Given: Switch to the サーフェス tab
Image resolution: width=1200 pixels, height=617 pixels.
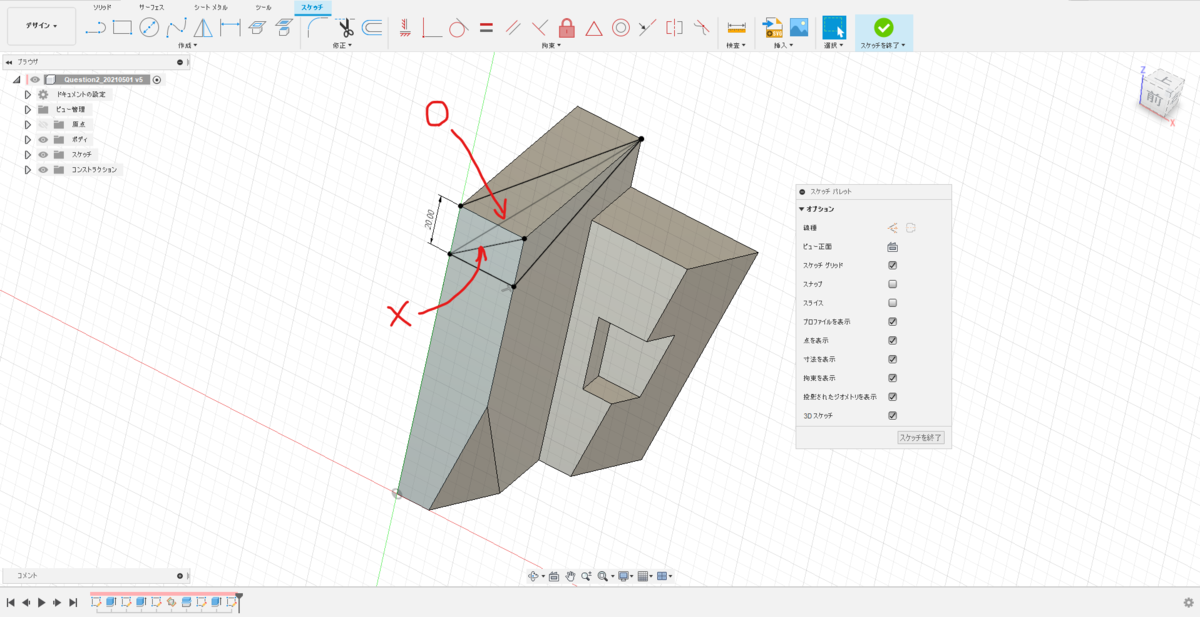Looking at the screenshot, I should pyautogui.click(x=151, y=7).
